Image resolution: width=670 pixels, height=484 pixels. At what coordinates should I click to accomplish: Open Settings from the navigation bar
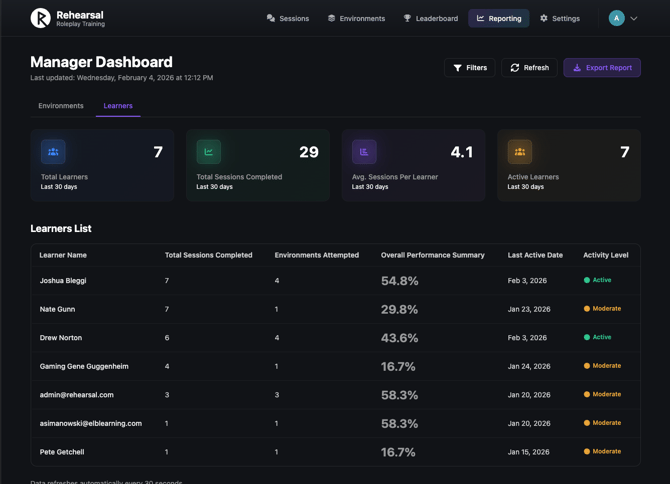coord(559,18)
